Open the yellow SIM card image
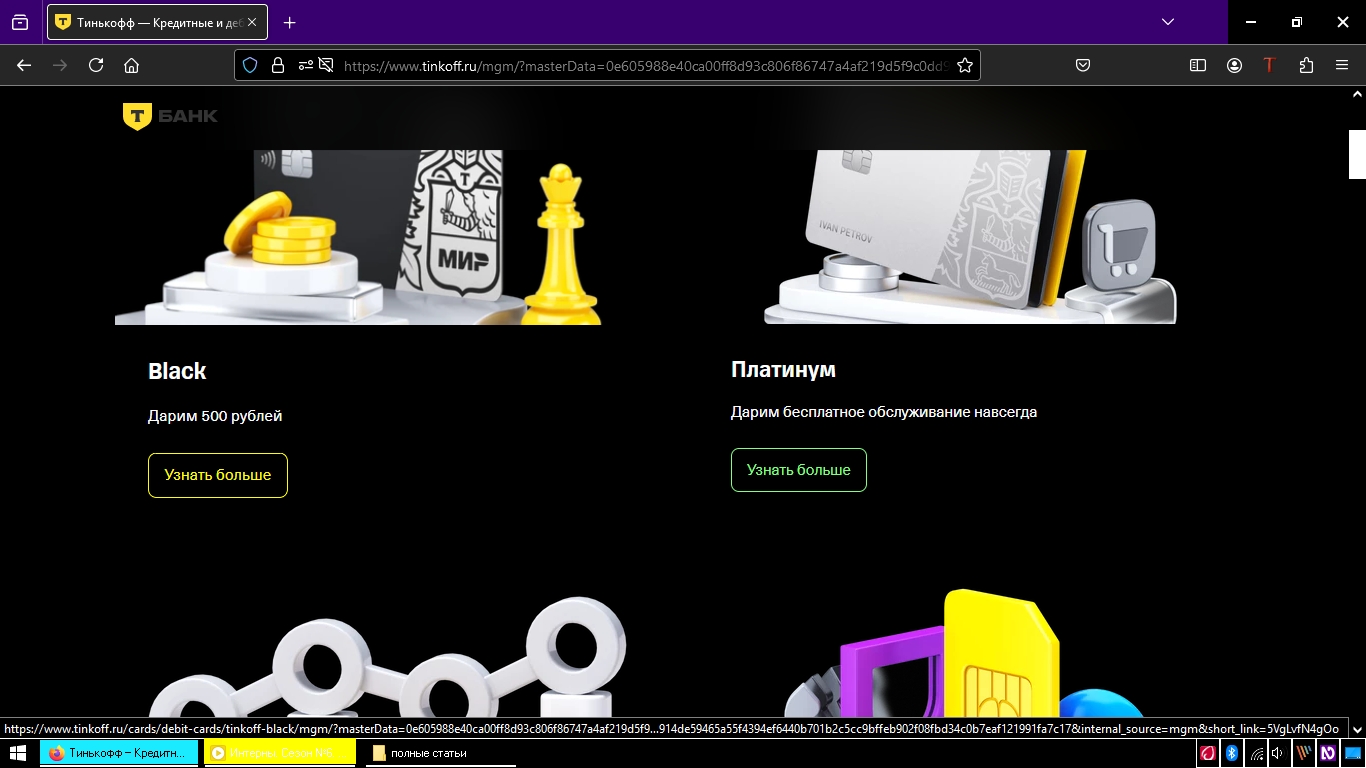Image resolution: width=1366 pixels, height=768 pixels. pos(965,653)
